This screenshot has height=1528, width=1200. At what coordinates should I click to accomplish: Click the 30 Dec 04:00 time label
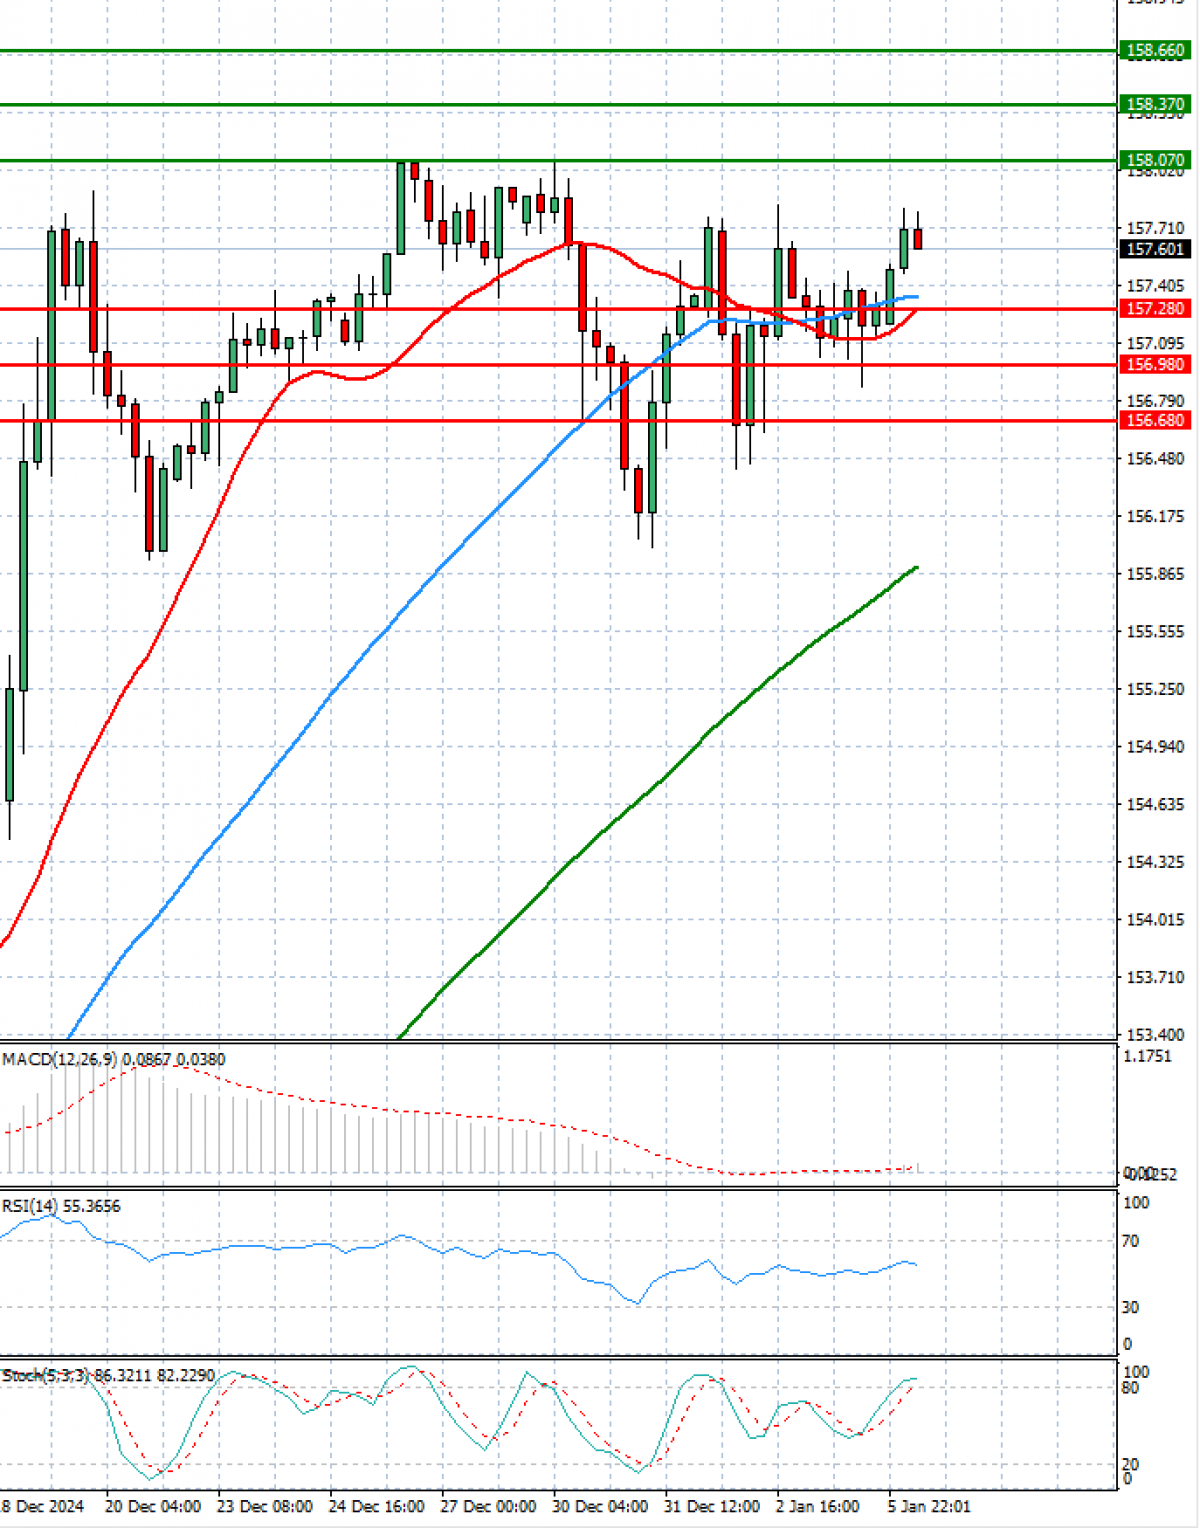(600, 1506)
